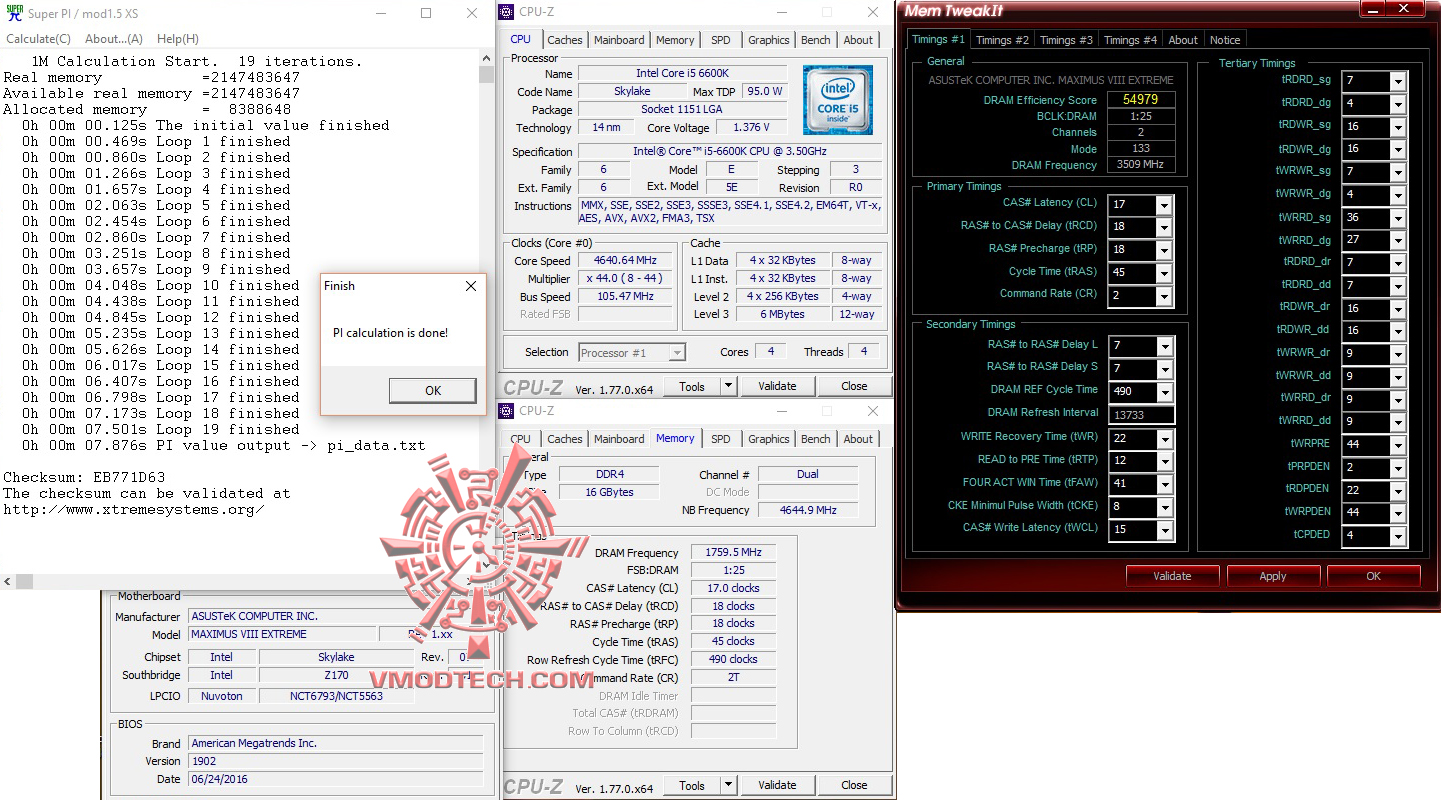1441x800 pixels.
Task: Click OK to dismiss the PI calculation dialog
Action: 432,390
